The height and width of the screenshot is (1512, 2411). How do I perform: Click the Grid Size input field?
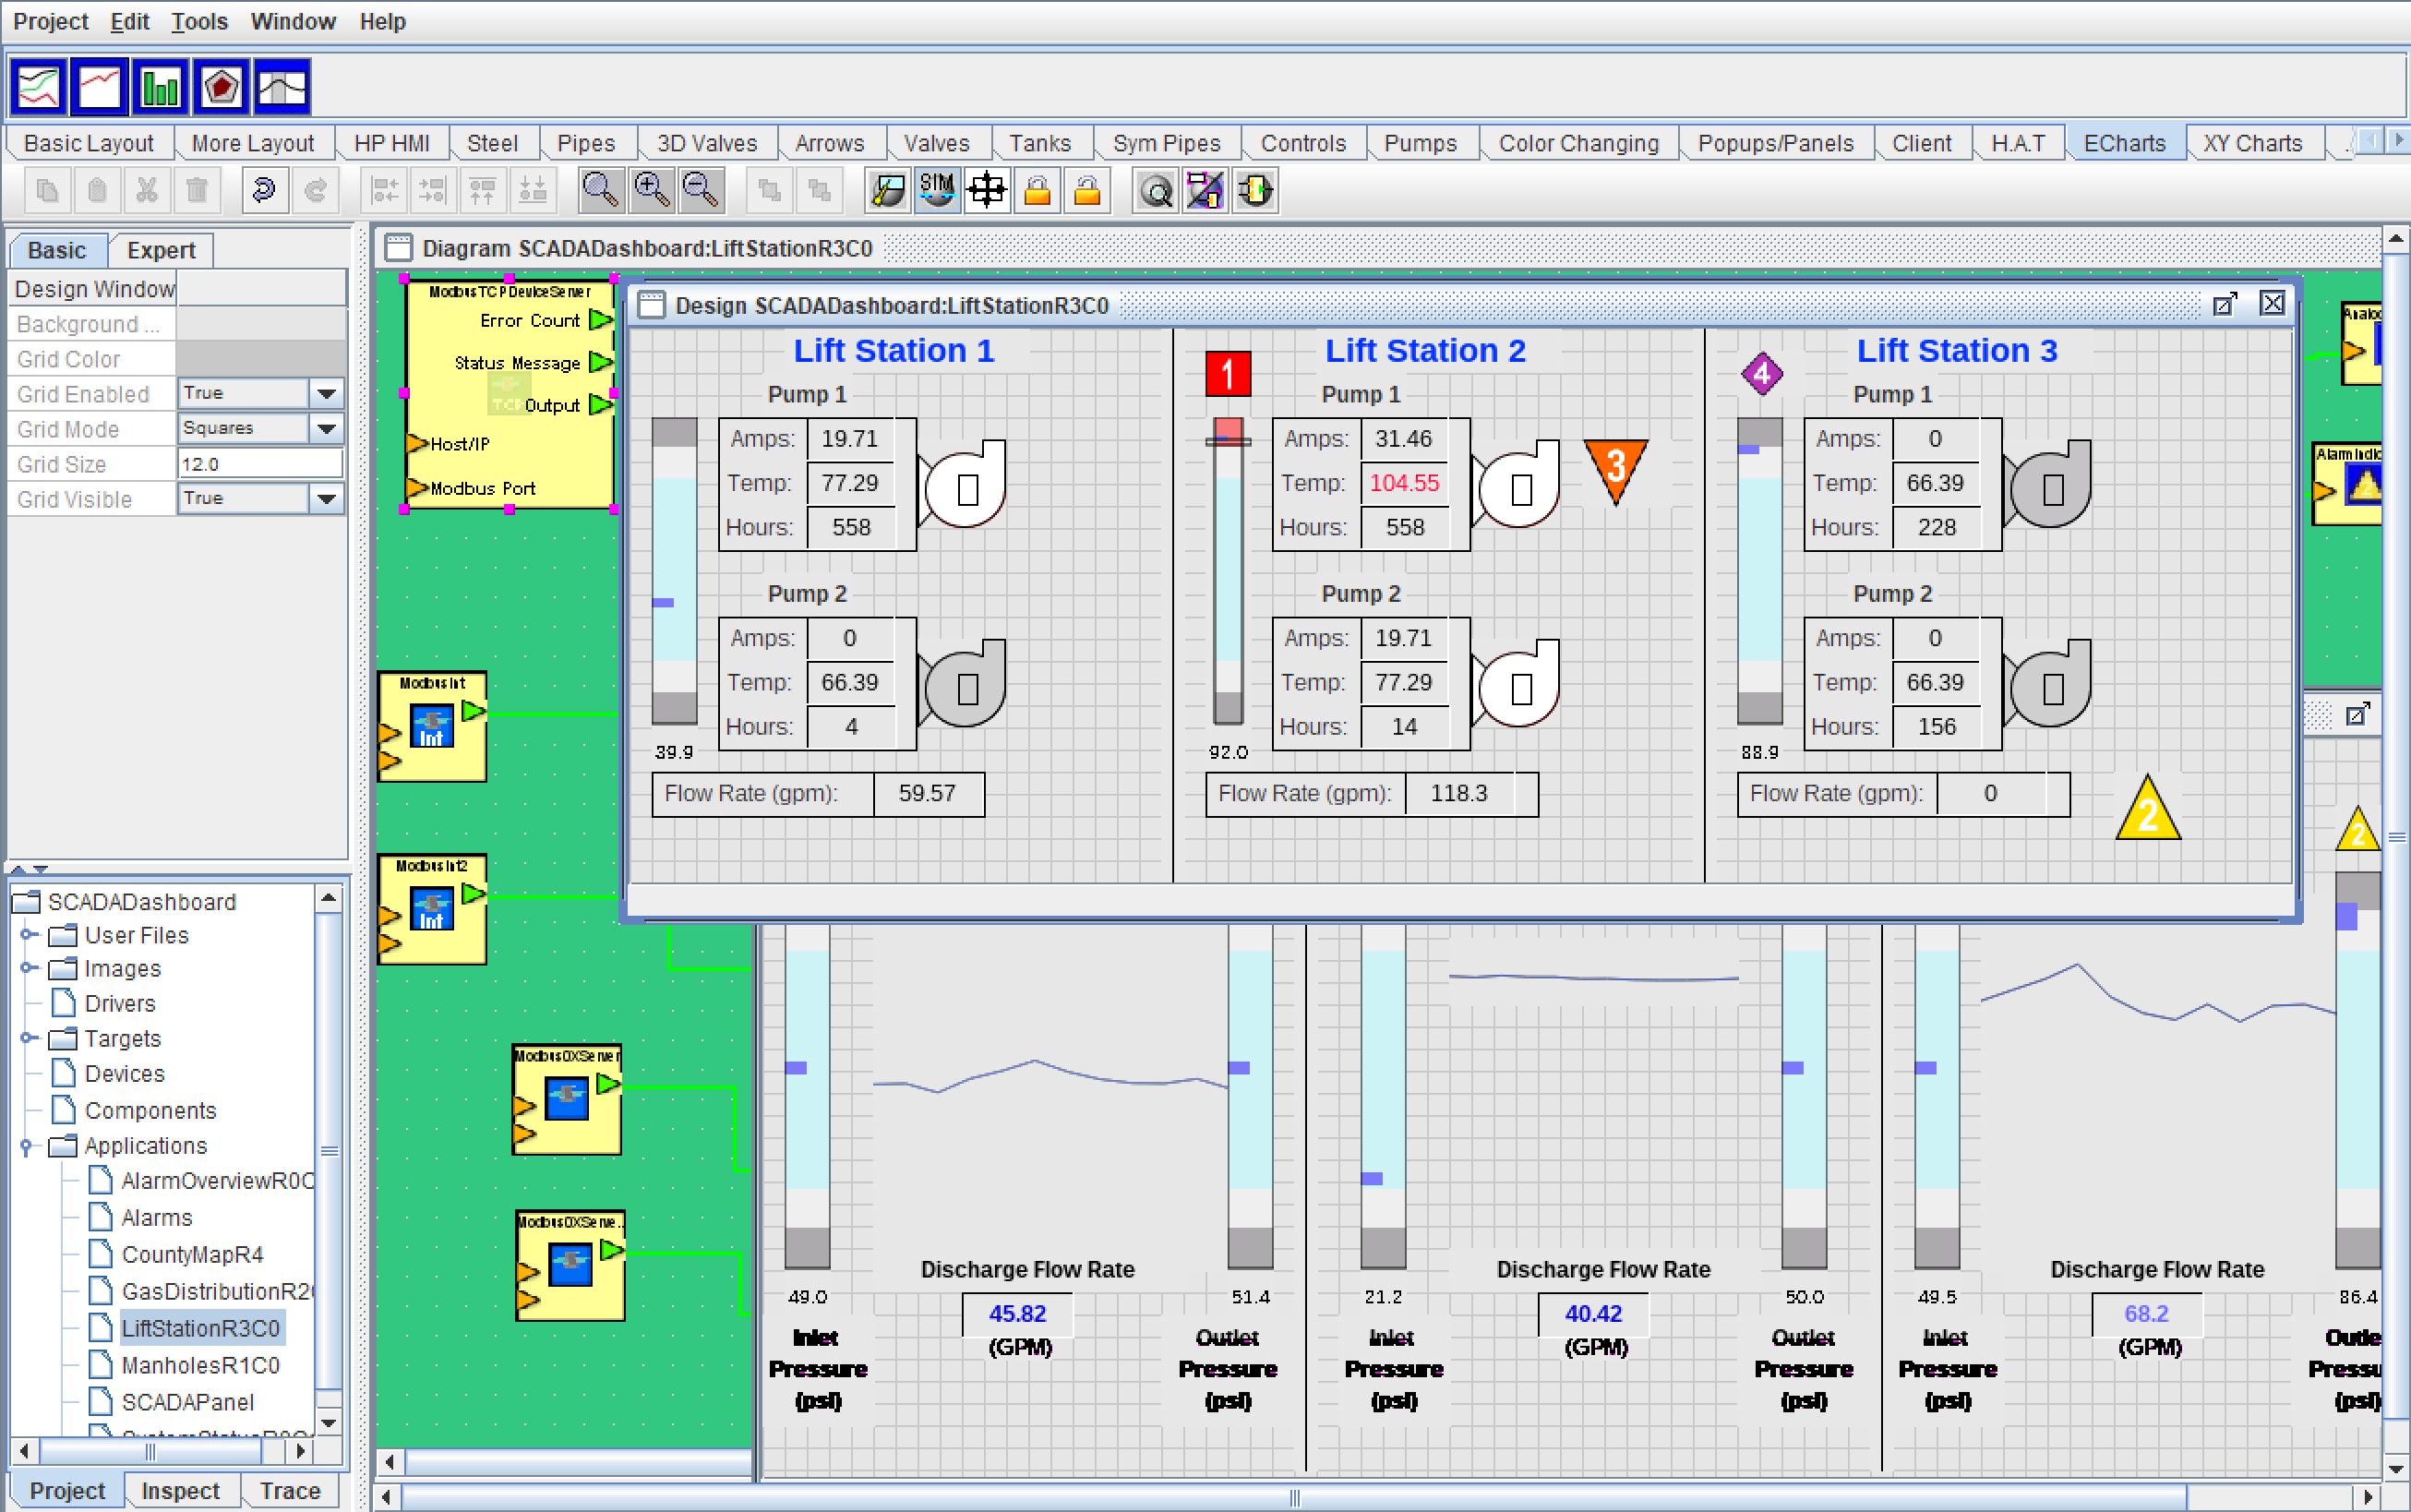(260, 464)
